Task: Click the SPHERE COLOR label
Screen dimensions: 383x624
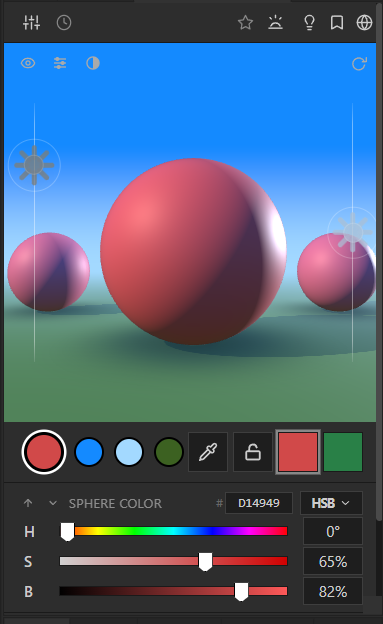Action: pos(115,503)
